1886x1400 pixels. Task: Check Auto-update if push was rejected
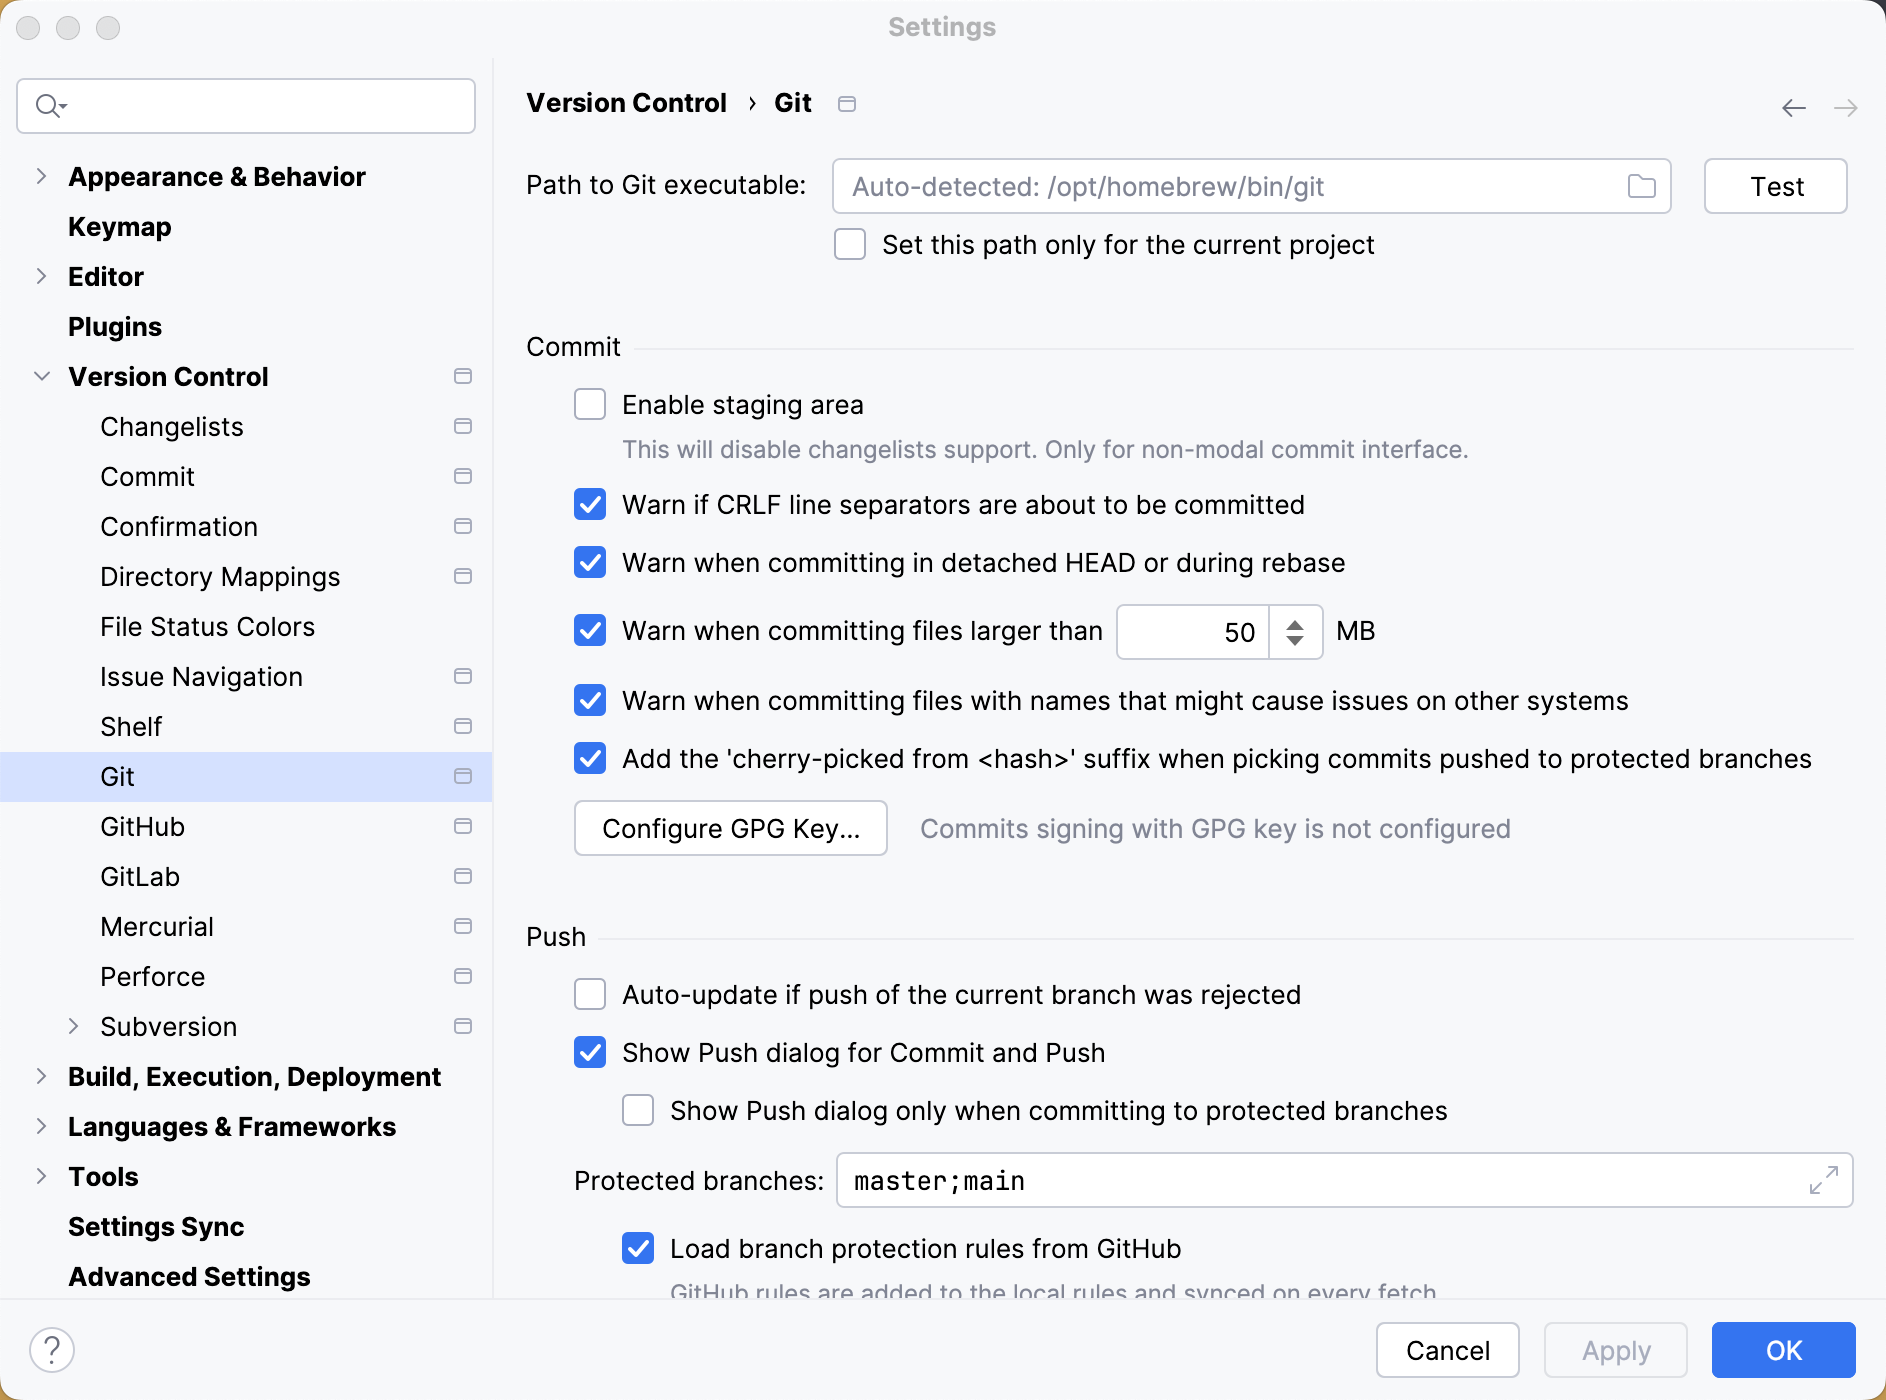(x=590, y=994)
